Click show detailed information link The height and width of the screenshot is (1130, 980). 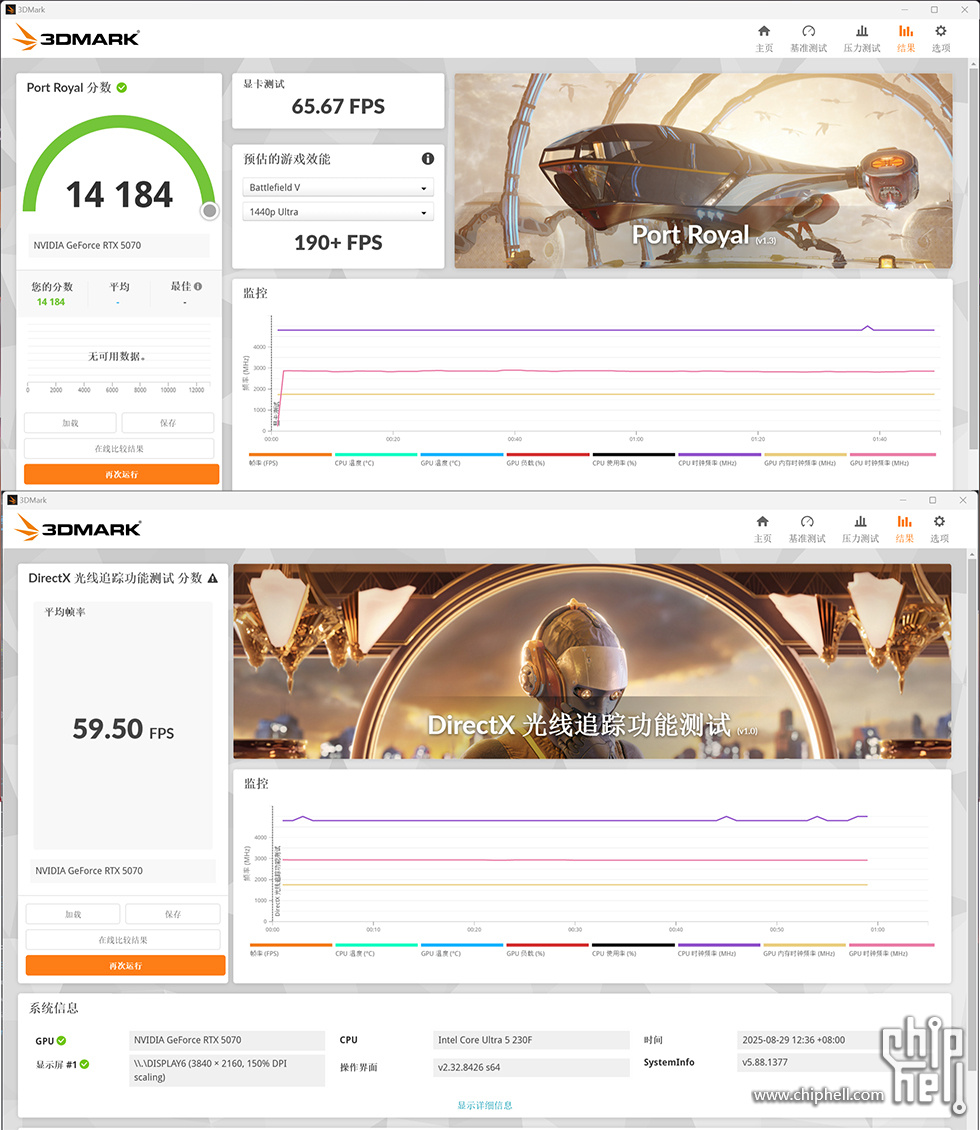[485, 1105]
